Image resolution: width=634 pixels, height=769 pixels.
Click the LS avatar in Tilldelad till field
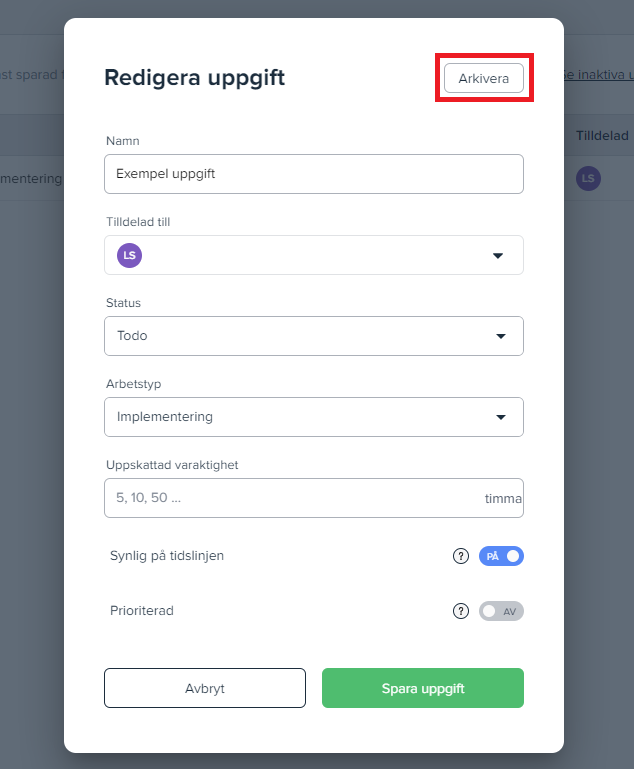coord(129,255)
